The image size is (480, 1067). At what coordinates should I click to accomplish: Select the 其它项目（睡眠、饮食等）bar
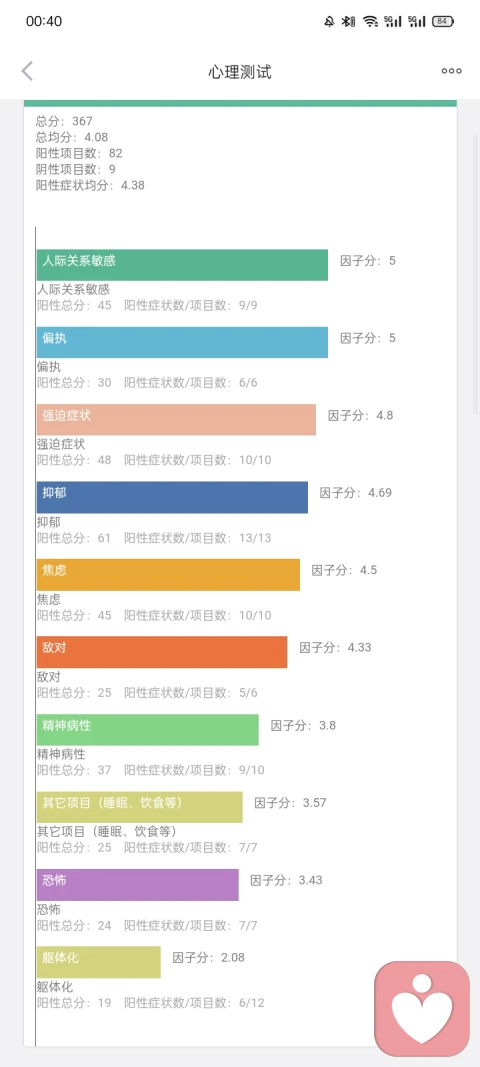140,808
